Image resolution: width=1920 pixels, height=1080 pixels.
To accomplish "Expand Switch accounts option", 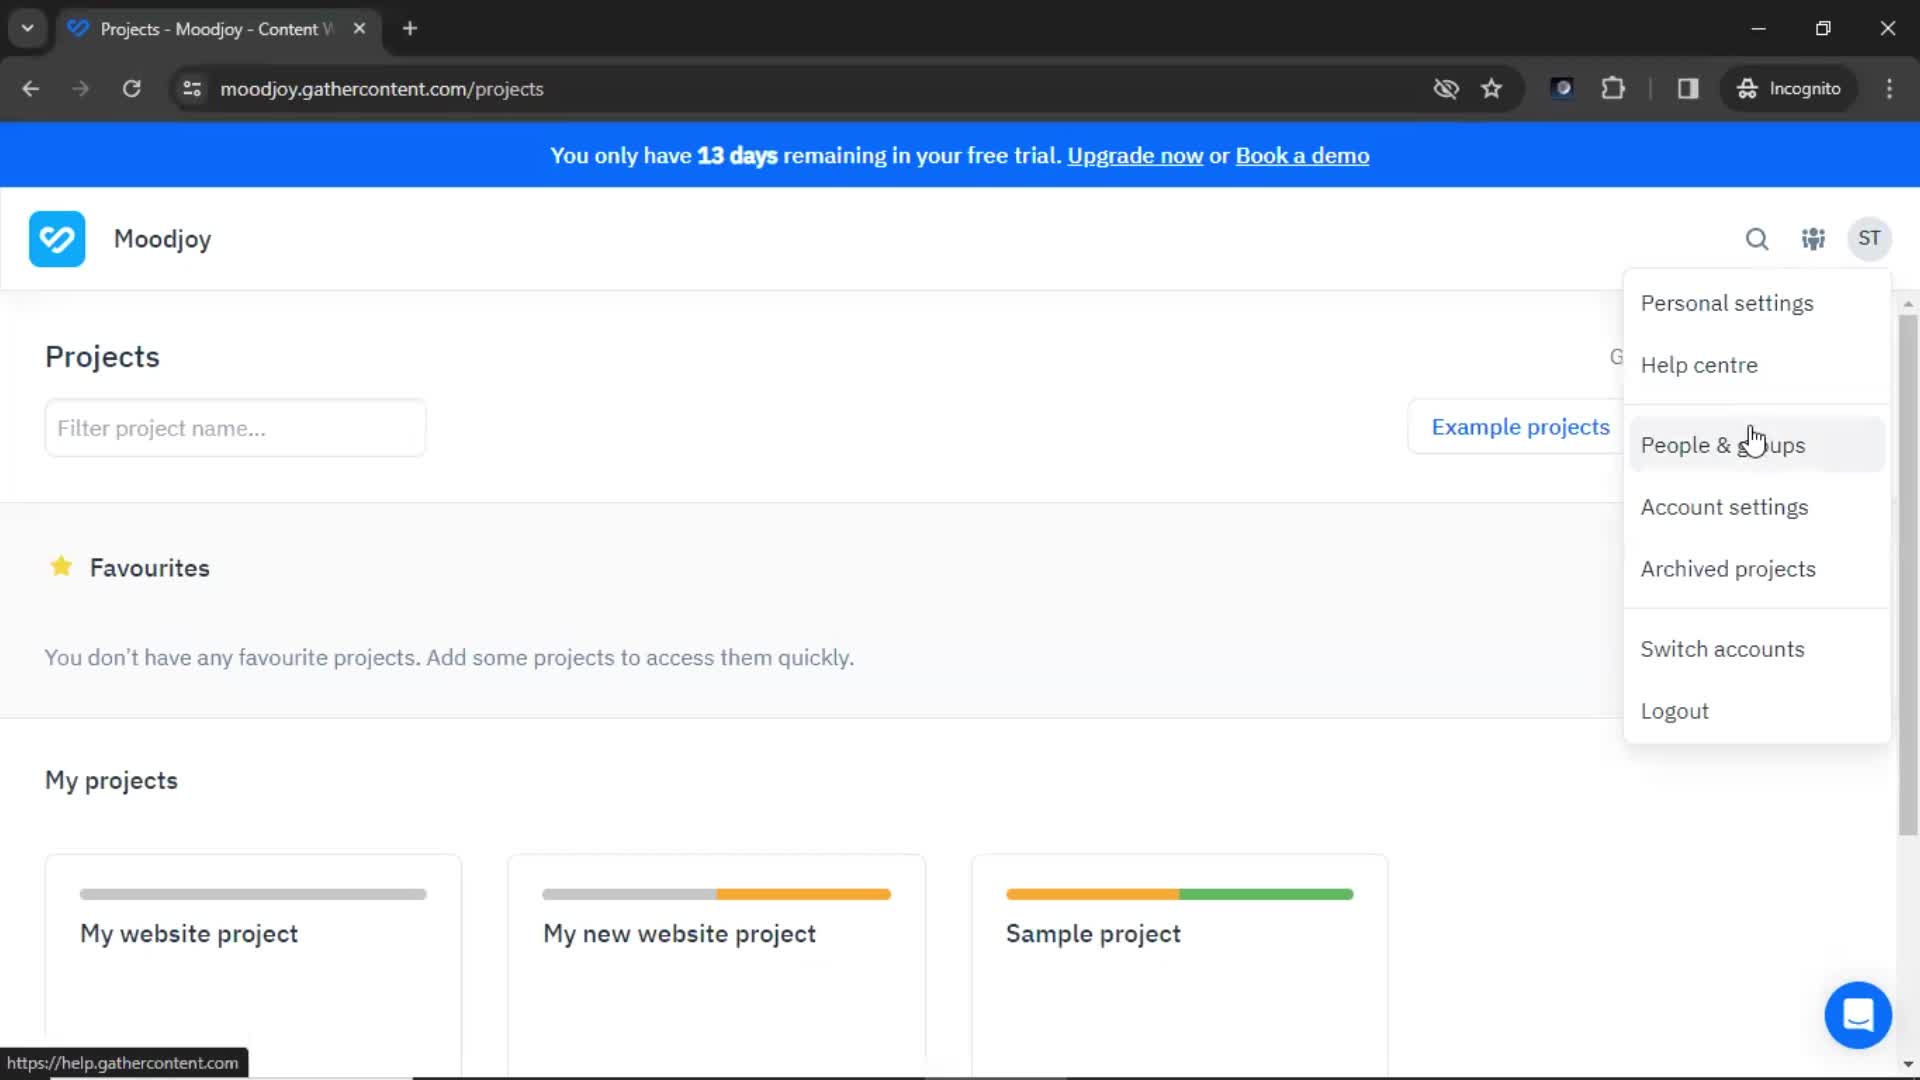I will click(x=1722, y=647).
